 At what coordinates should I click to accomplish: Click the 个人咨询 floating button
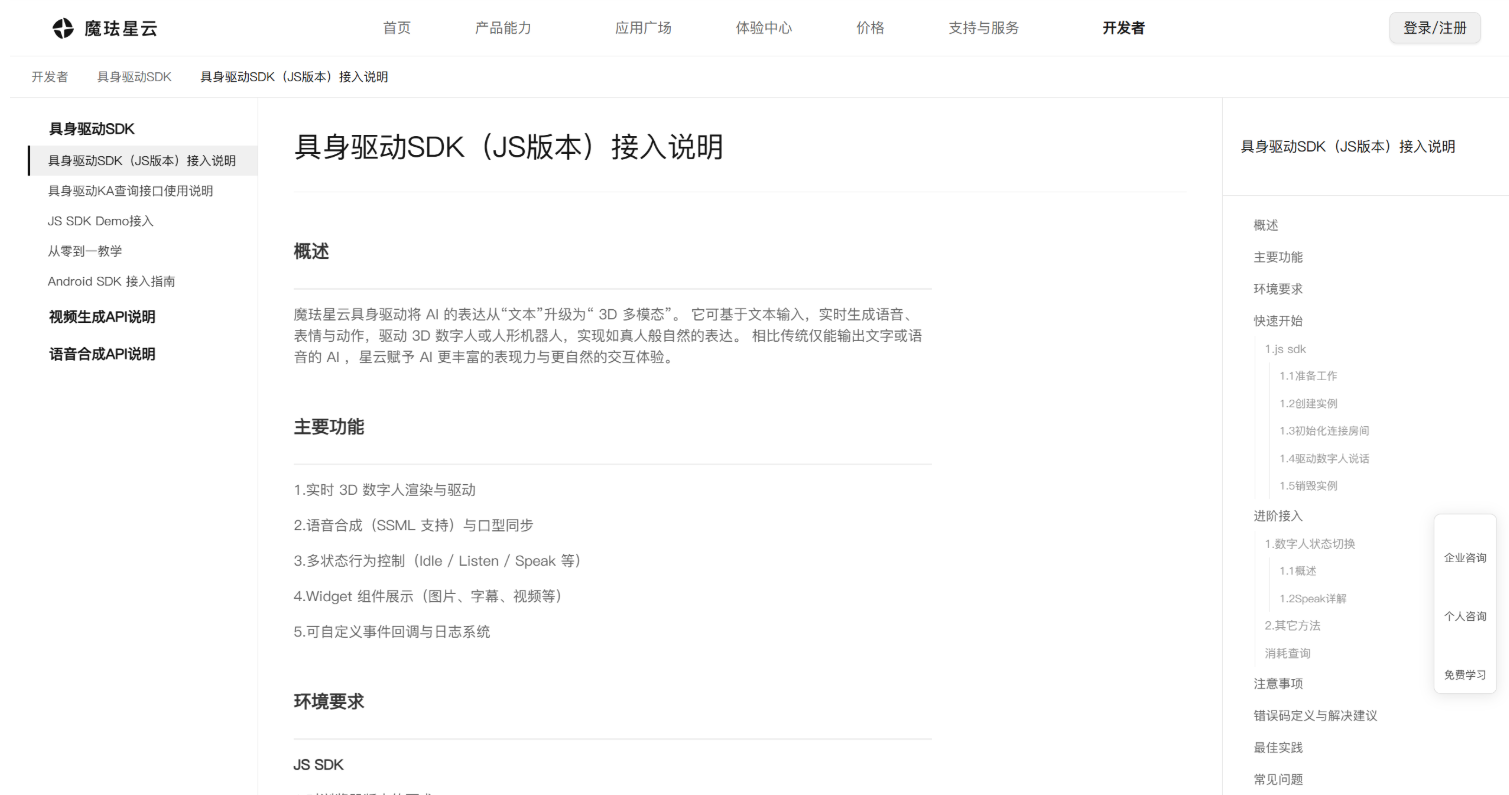pyautogui.click(x=1465, y=617)
